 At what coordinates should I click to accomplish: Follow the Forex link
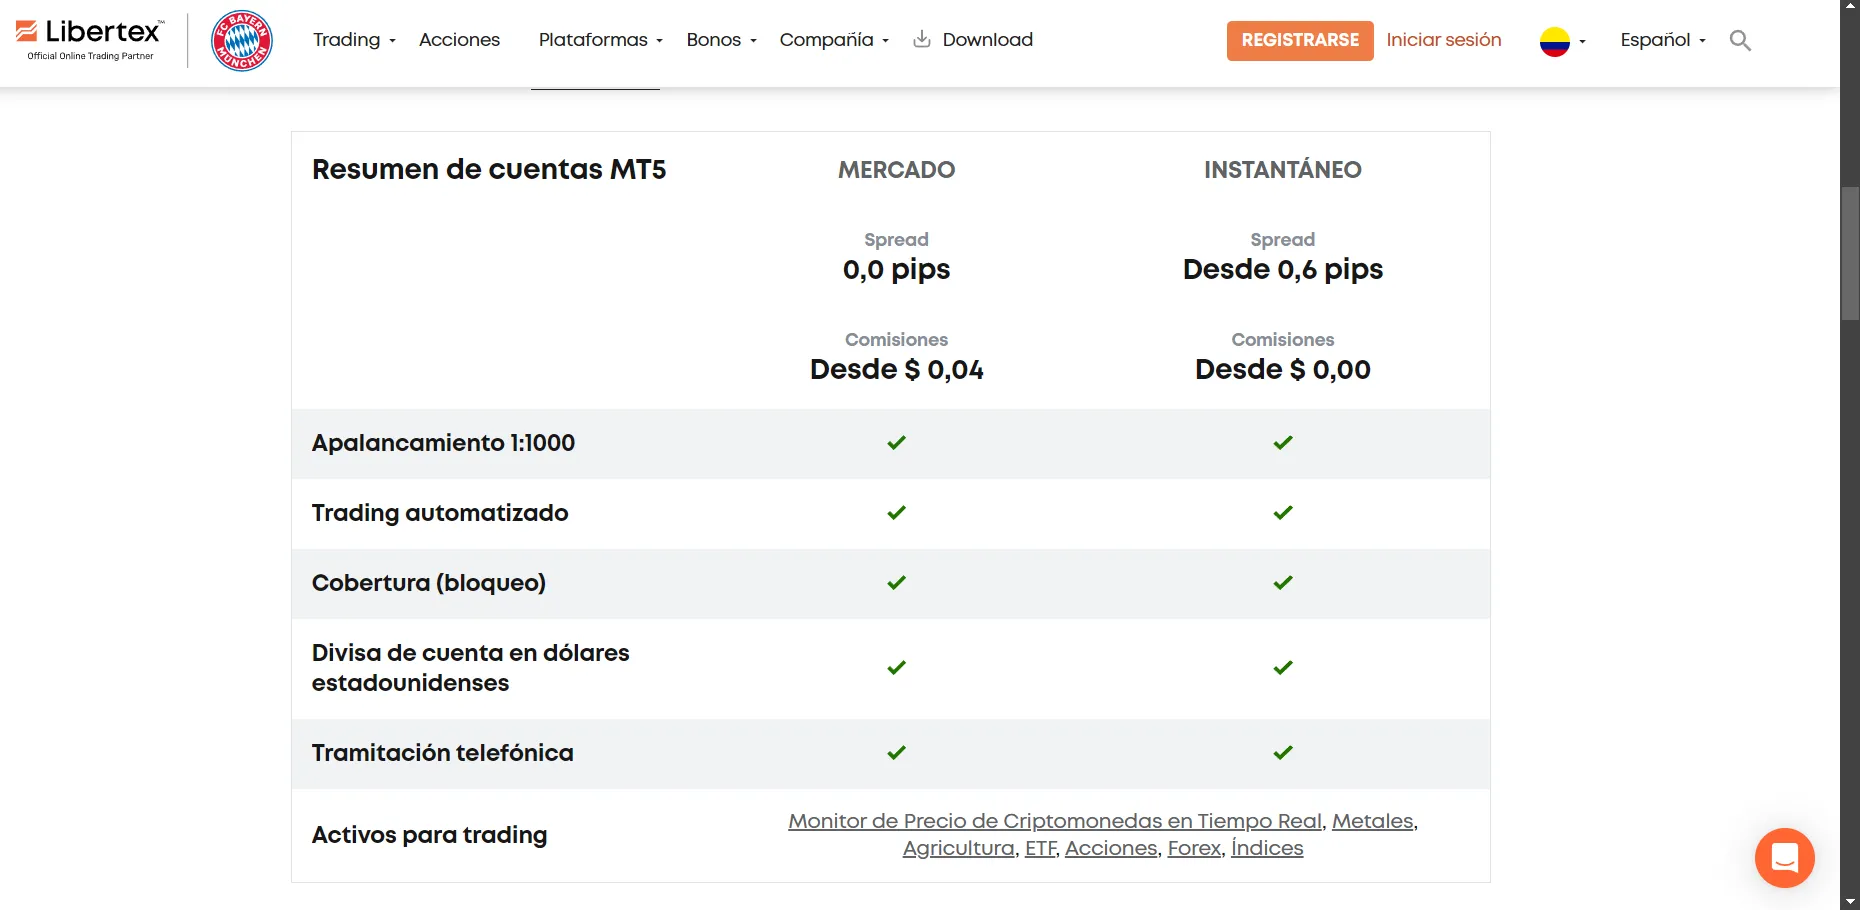[x=1194, y=848]
